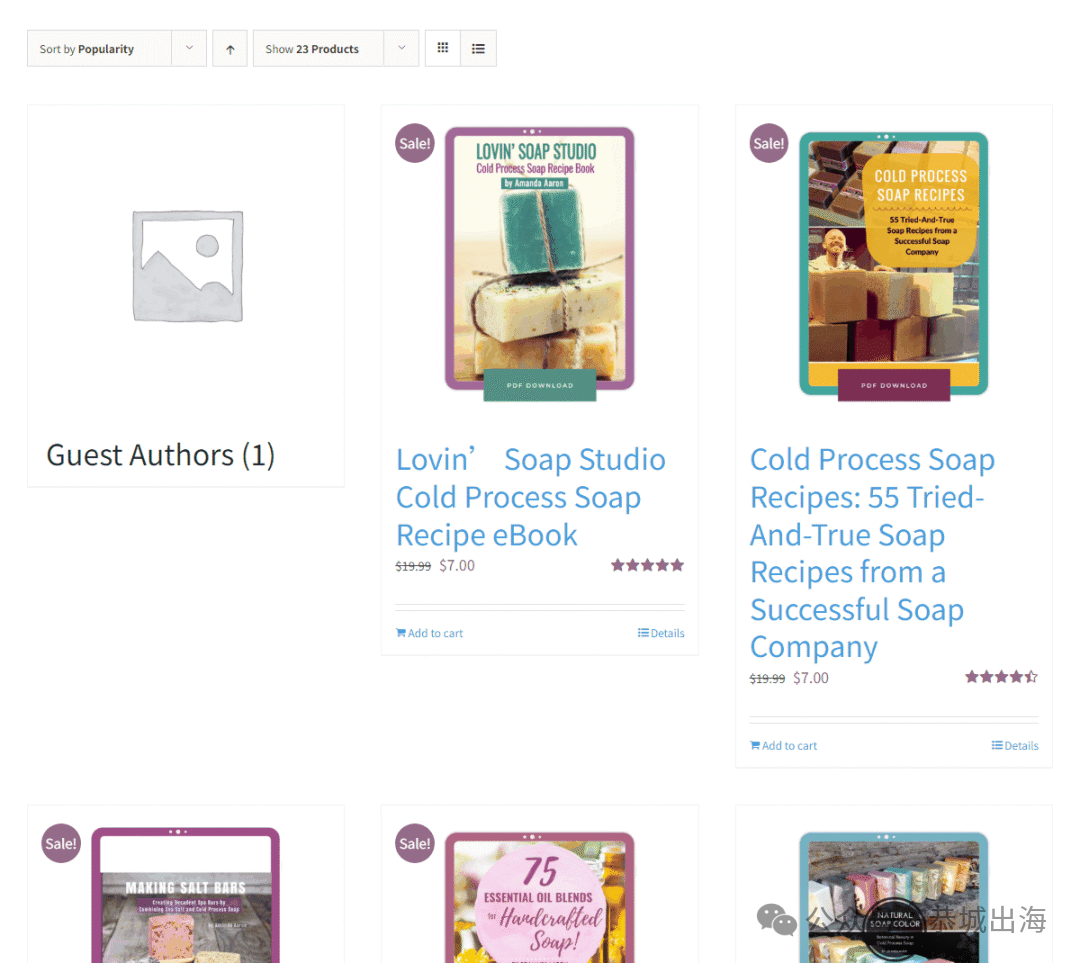Click five-star rating of Lovin' Soap Studio eBook

tap(647, 566)
